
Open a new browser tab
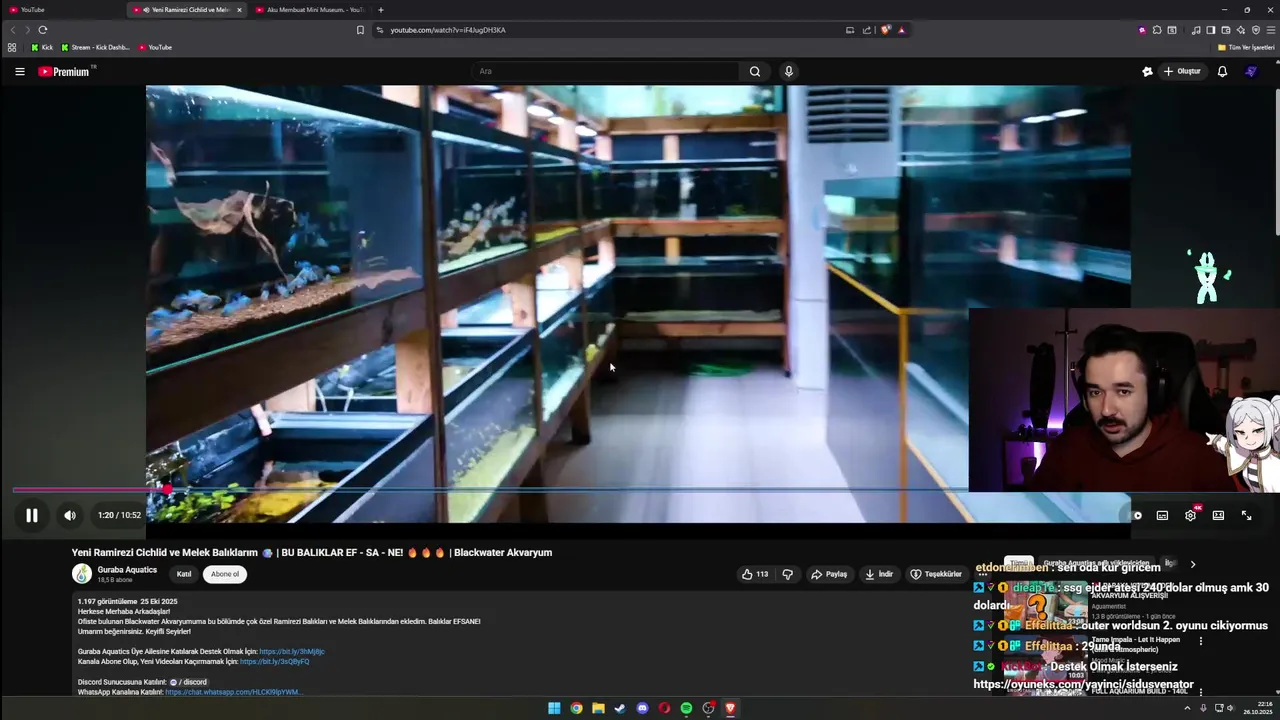click(x=380, y=10)
